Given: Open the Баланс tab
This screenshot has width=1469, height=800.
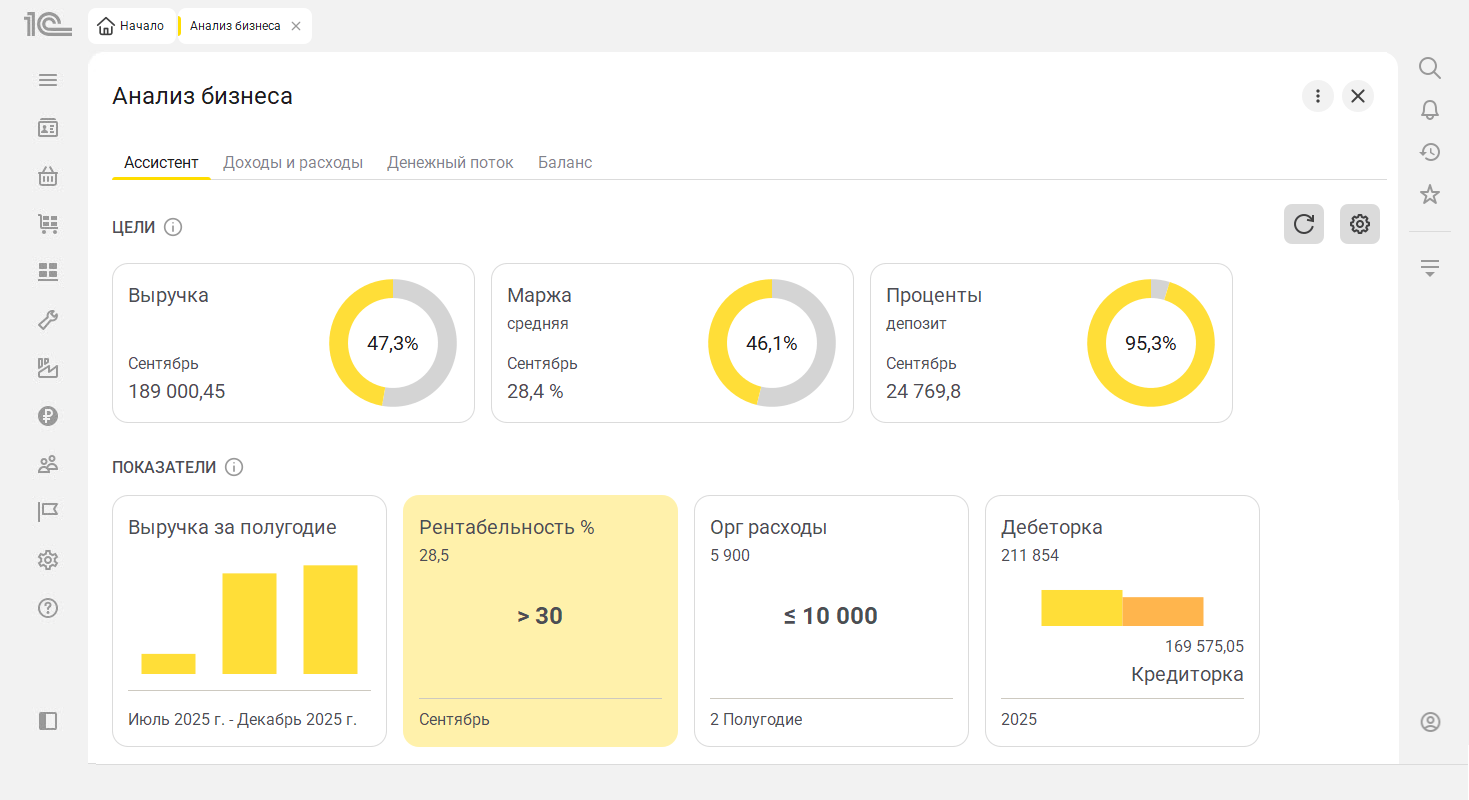Looking at the screenshot, I should 565,162.
